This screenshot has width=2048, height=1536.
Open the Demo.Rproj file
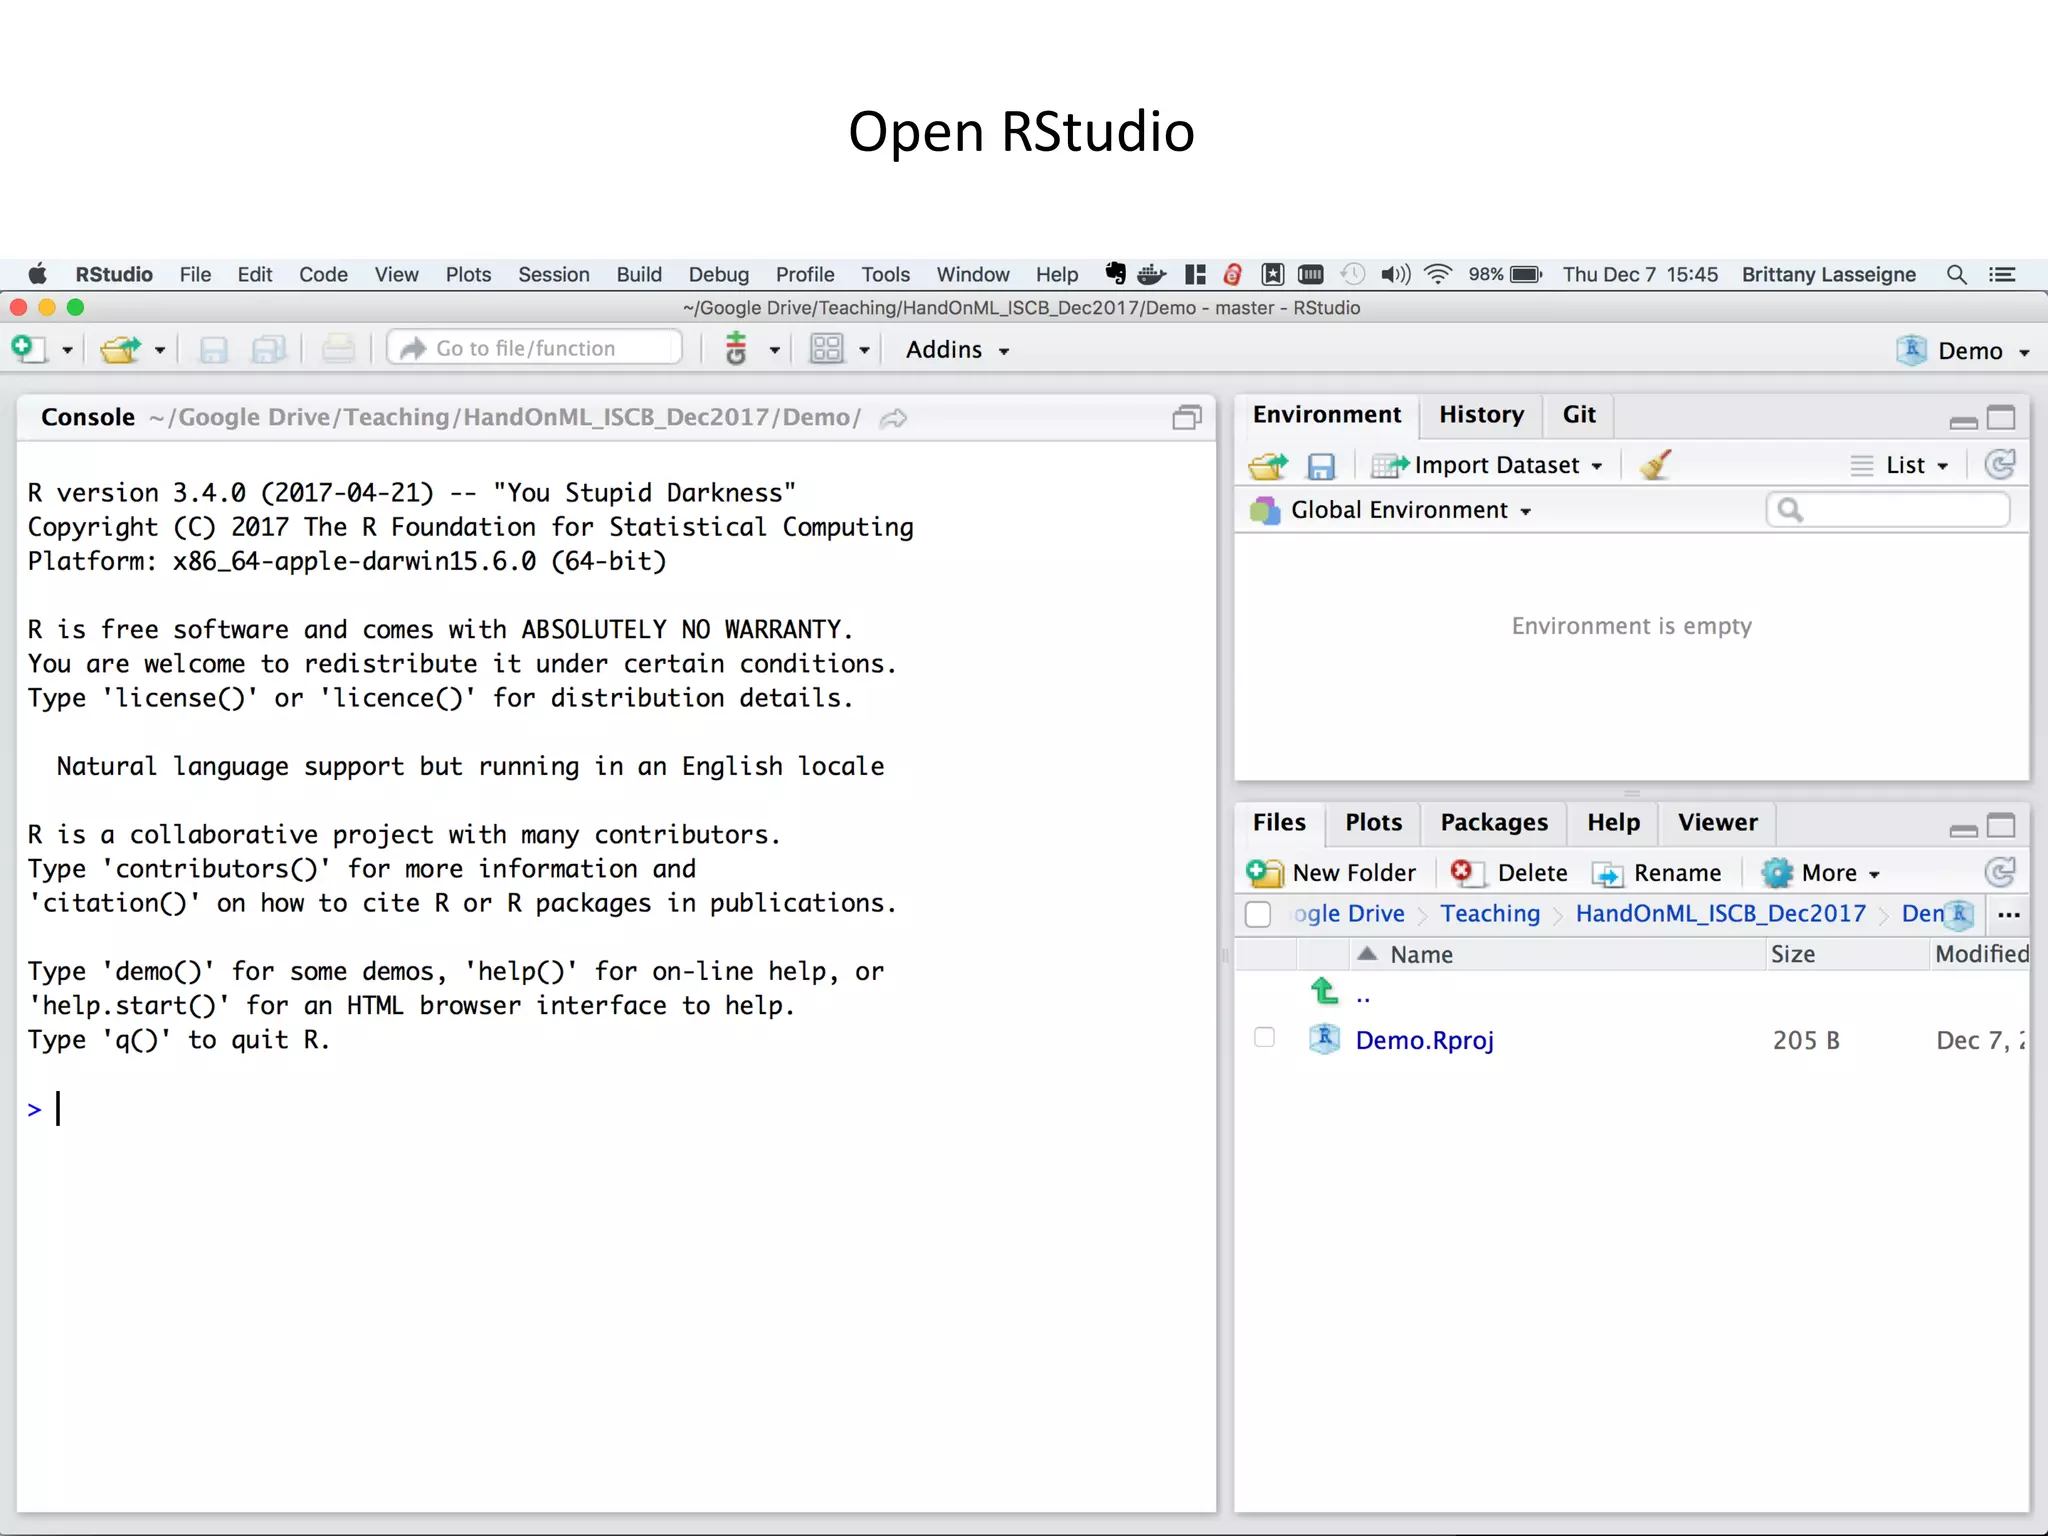point(1424,1041)
